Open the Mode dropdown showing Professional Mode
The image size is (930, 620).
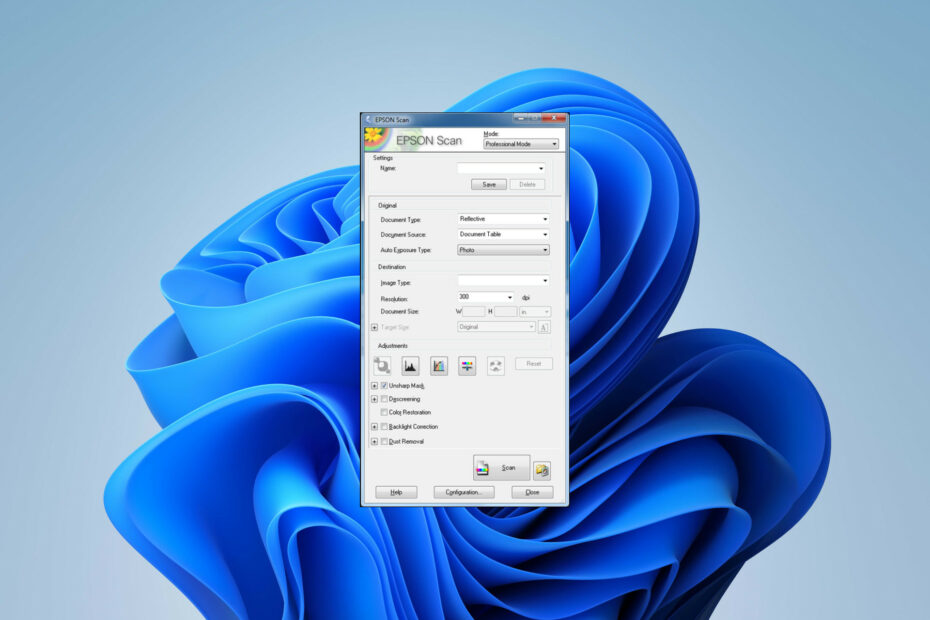click(x=521, y=144)
